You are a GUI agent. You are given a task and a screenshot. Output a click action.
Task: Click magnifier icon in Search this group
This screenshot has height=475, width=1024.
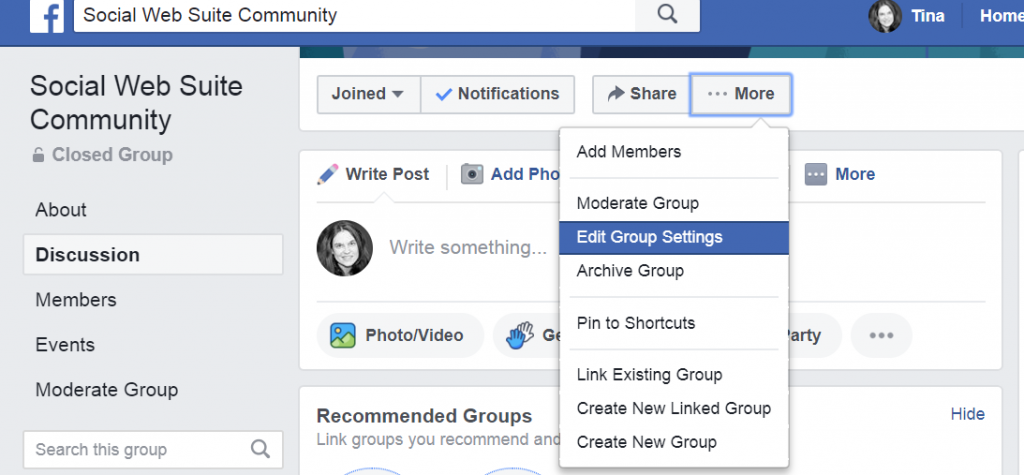260,450
